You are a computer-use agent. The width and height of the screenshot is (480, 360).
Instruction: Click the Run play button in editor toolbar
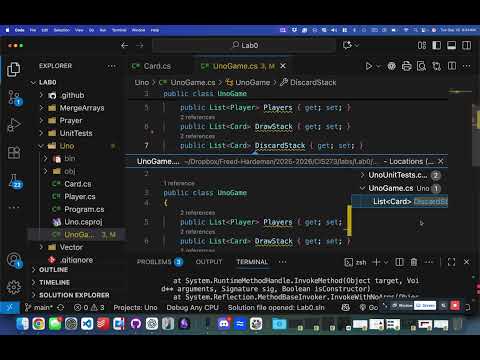369,66
